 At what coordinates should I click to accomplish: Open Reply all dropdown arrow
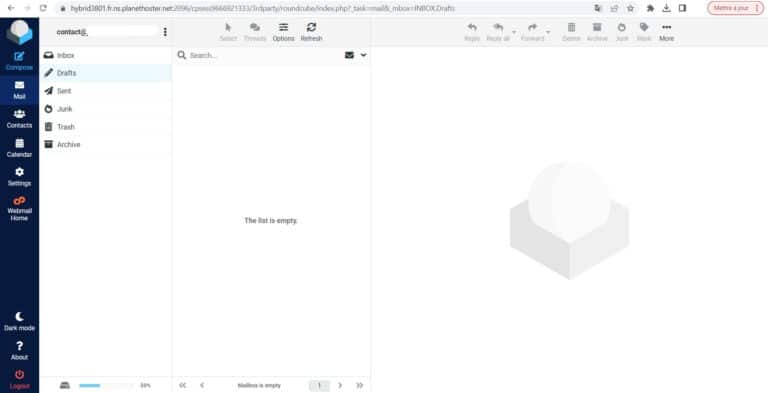(514, 32)
